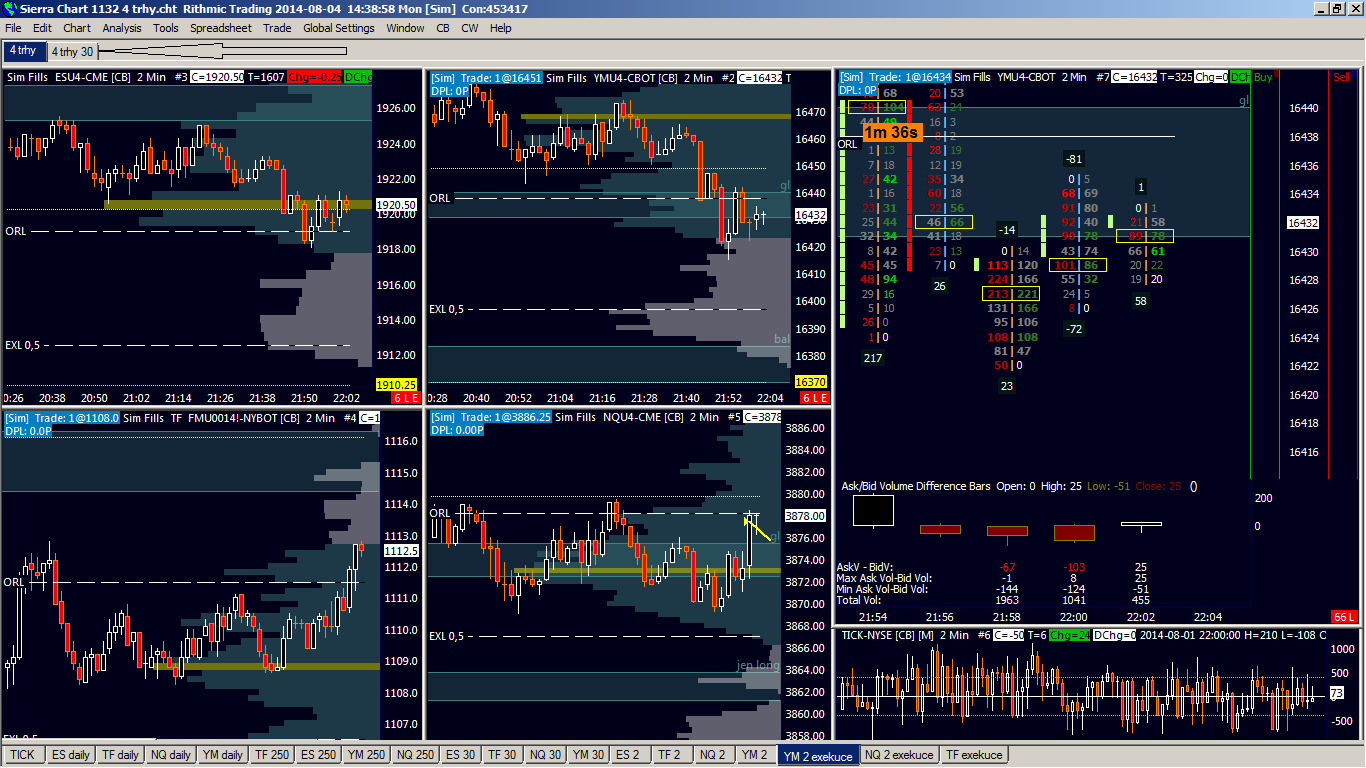This screenshot has width=1366, height=768.
Task: Open the CB menu
Action: 443,28
